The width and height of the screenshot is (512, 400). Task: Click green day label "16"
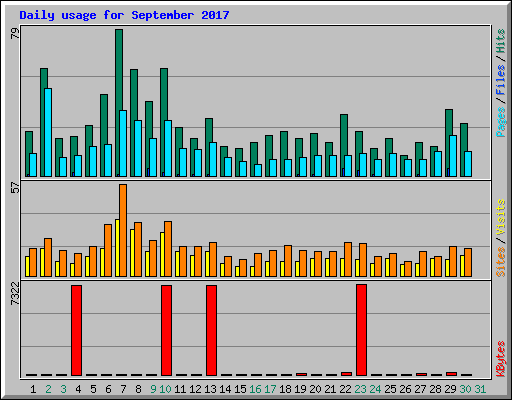255,389
